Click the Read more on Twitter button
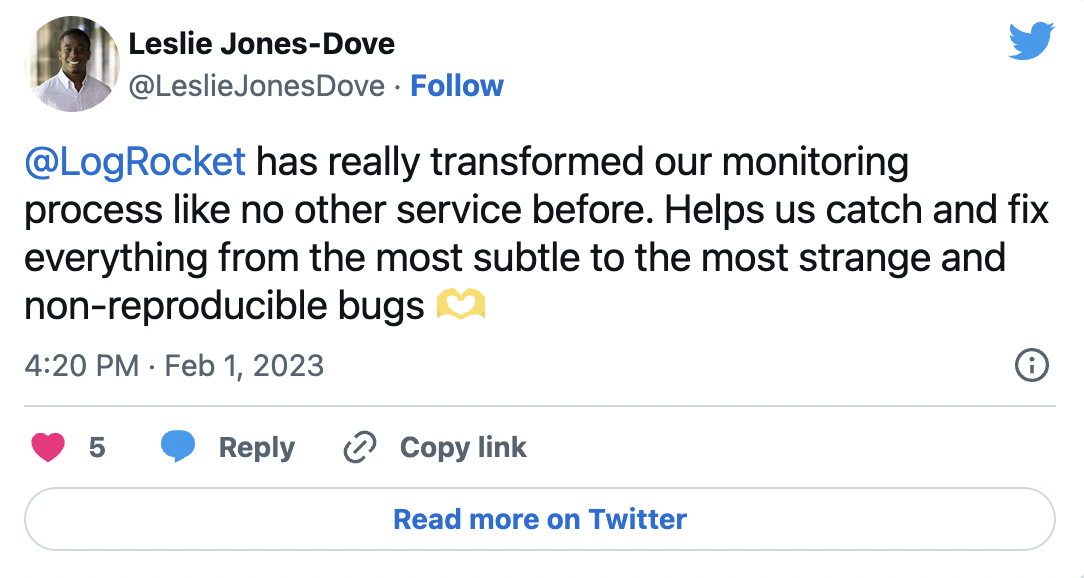Image resolution: width=1084 pixels, height=578 pixels. [x=540, y=519]
